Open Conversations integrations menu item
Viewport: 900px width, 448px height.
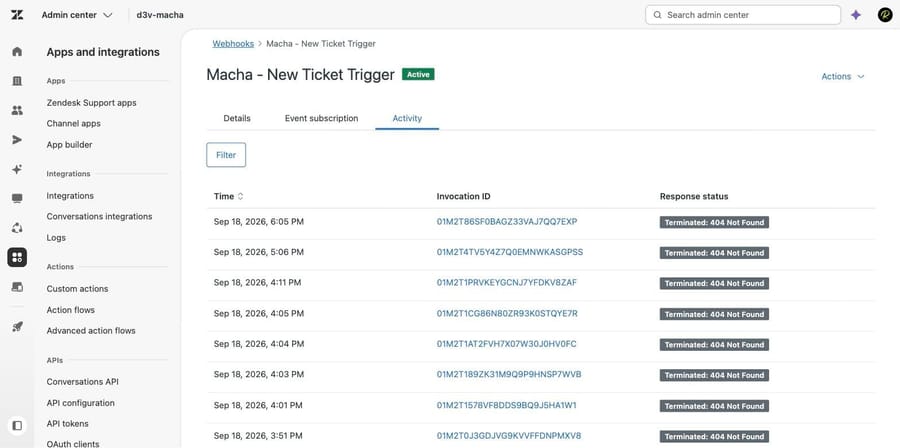99,216
